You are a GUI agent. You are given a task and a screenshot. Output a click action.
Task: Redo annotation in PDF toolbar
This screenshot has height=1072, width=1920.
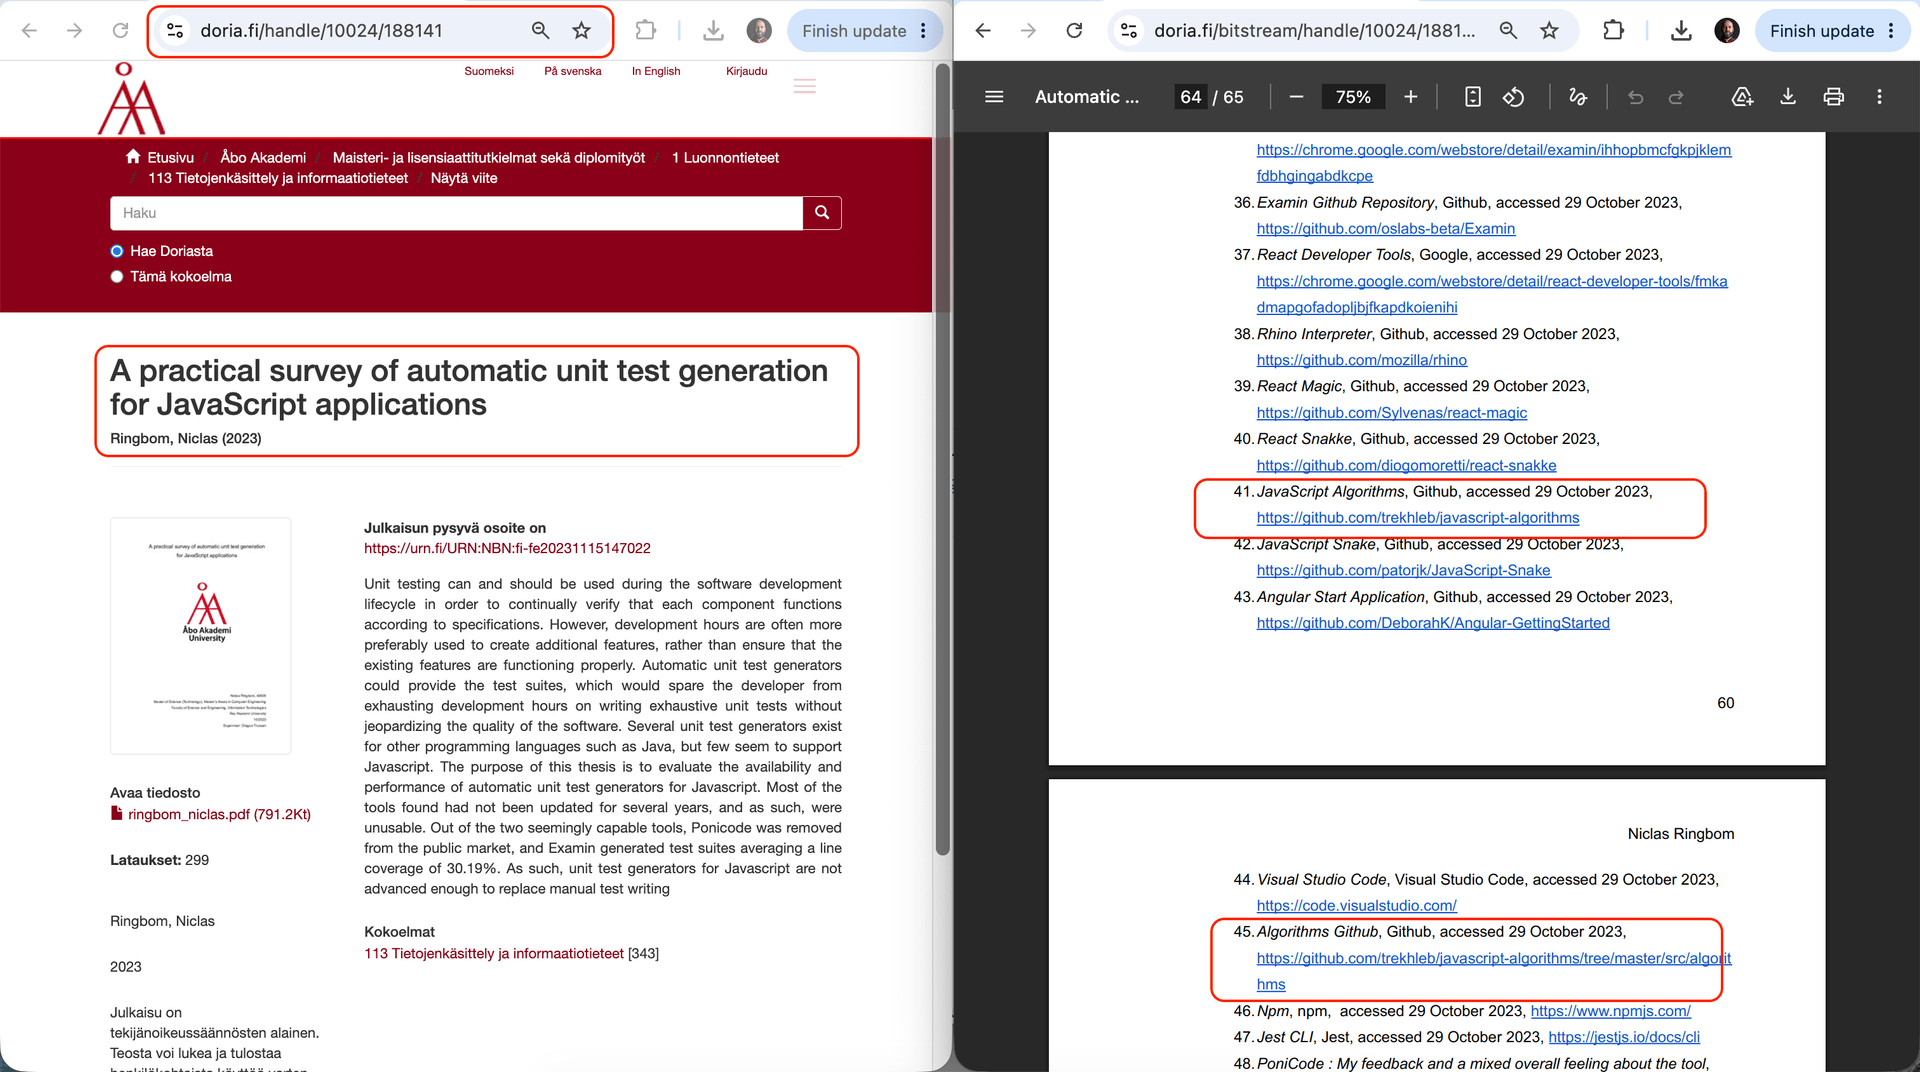1677,96
